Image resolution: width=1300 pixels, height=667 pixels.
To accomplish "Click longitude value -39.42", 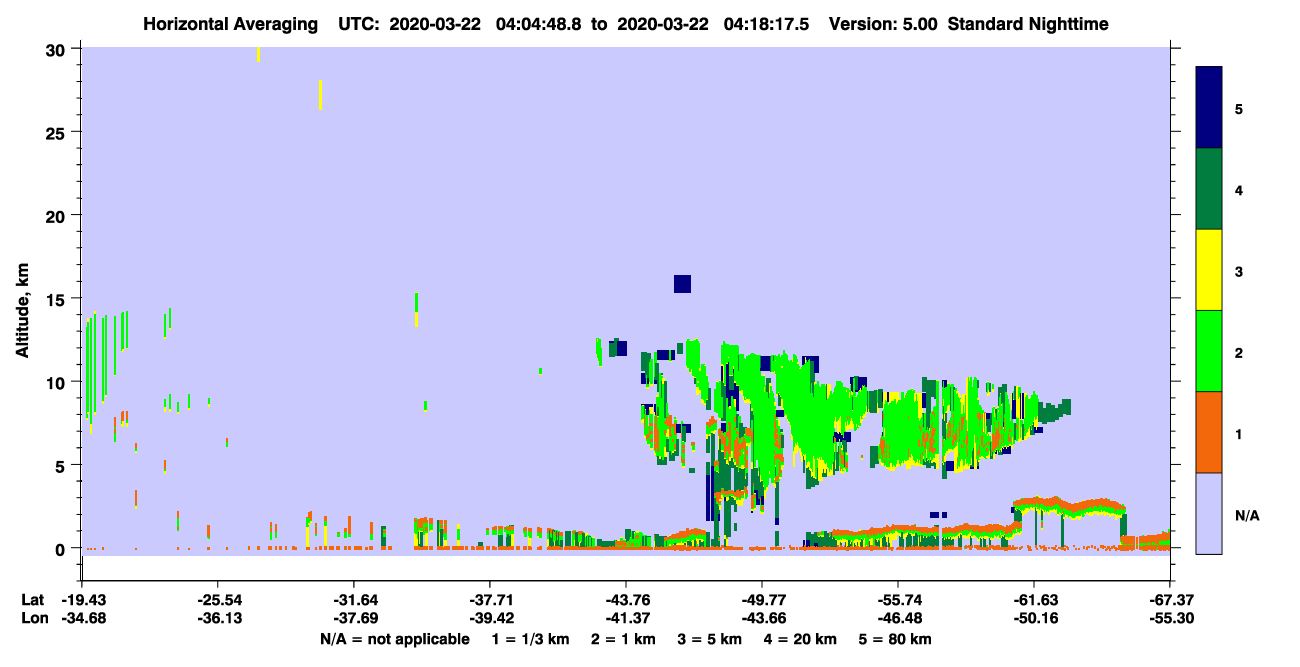I will [x=489, y=618].
